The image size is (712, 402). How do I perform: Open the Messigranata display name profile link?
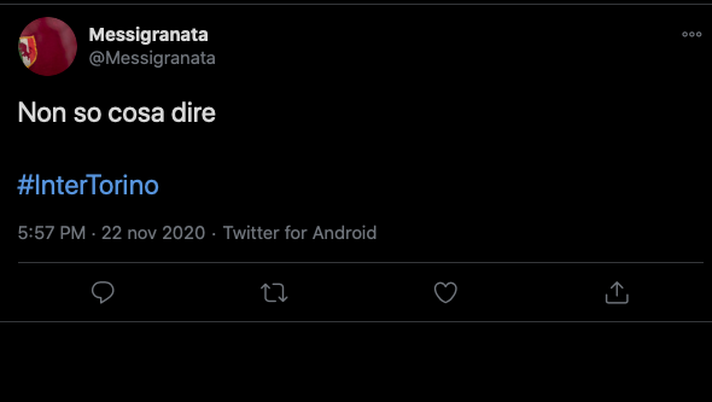[x=148, y=34]
